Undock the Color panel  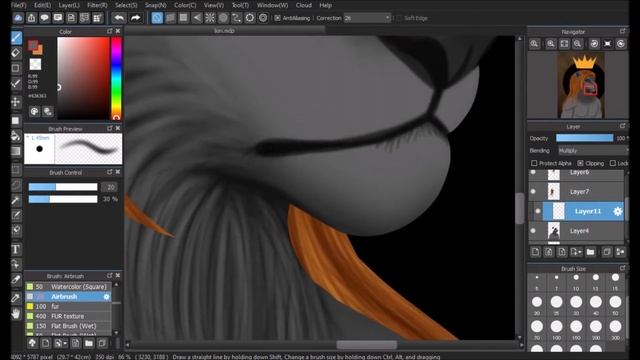pos(109,31)
